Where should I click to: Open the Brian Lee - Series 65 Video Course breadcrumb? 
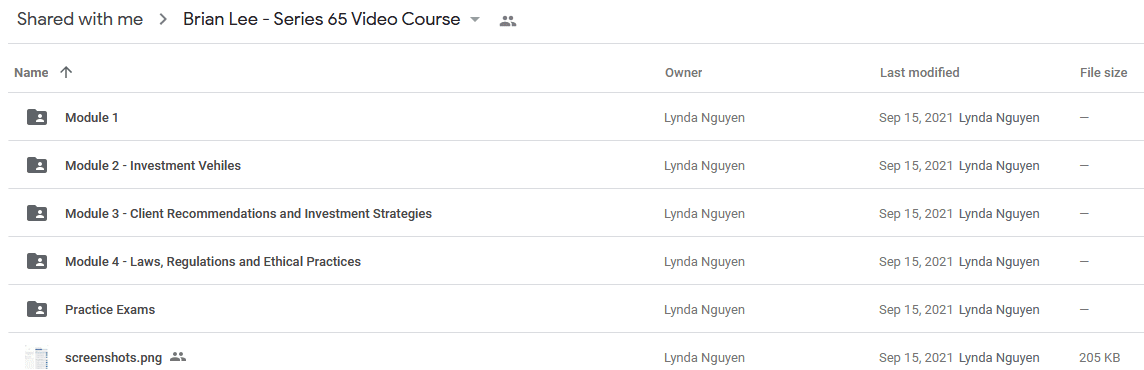[322, 19]
